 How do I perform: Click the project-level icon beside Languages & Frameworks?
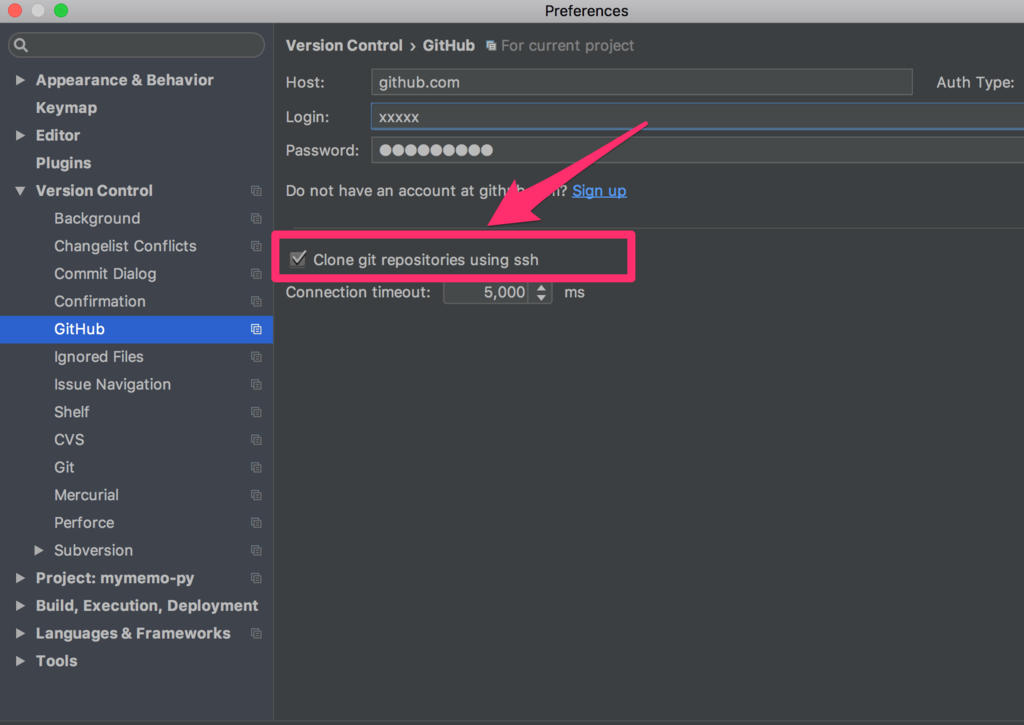[256, 634]
